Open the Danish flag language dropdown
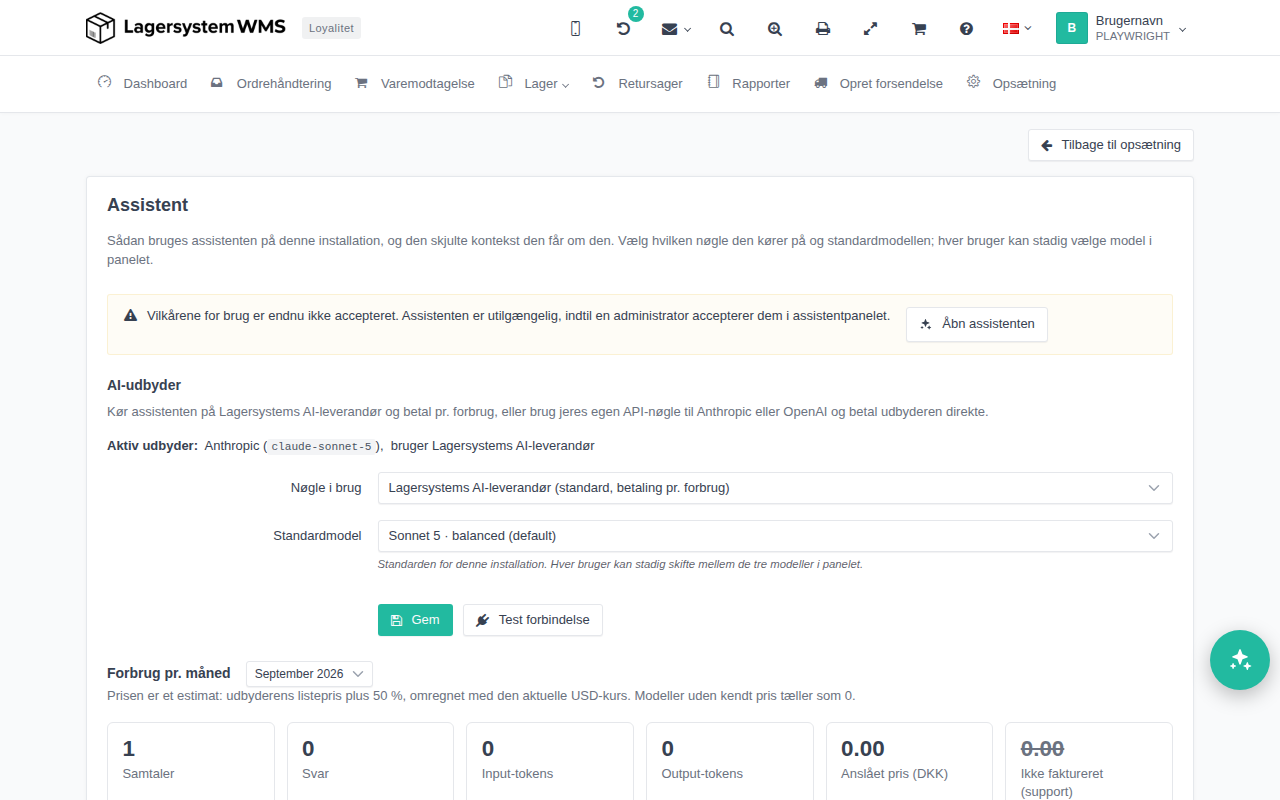The width and height of the screenshot is (1280, 800). click(1017, 29)
